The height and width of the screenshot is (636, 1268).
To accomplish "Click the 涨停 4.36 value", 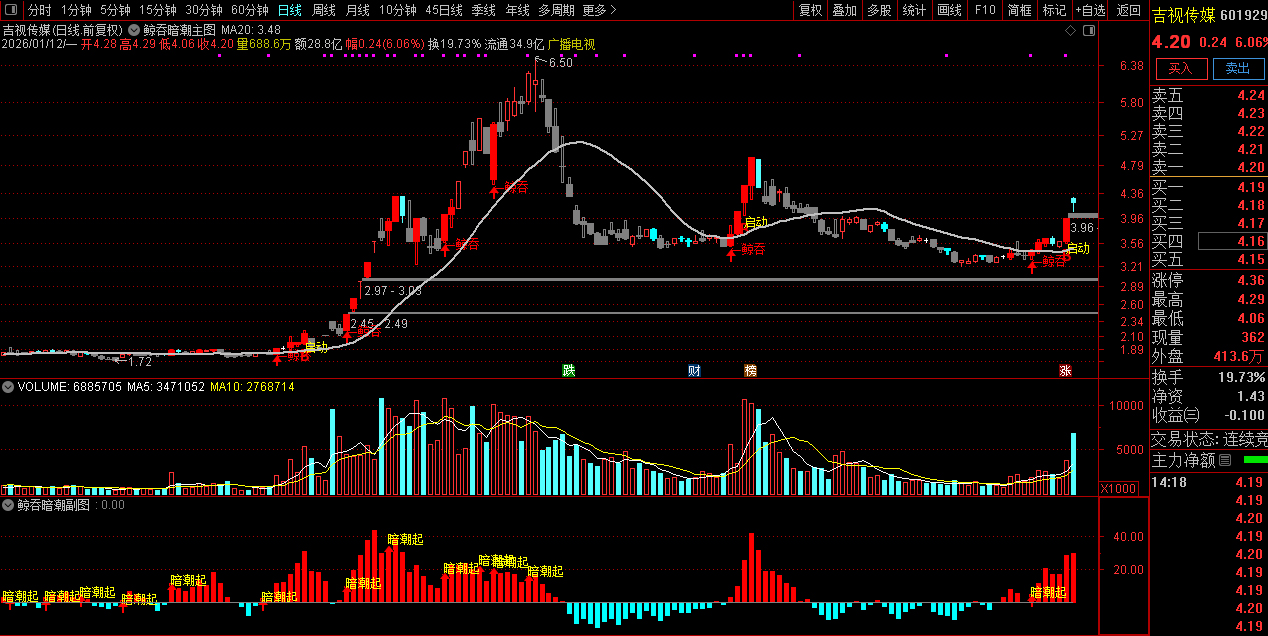I will click(1250, 281).
